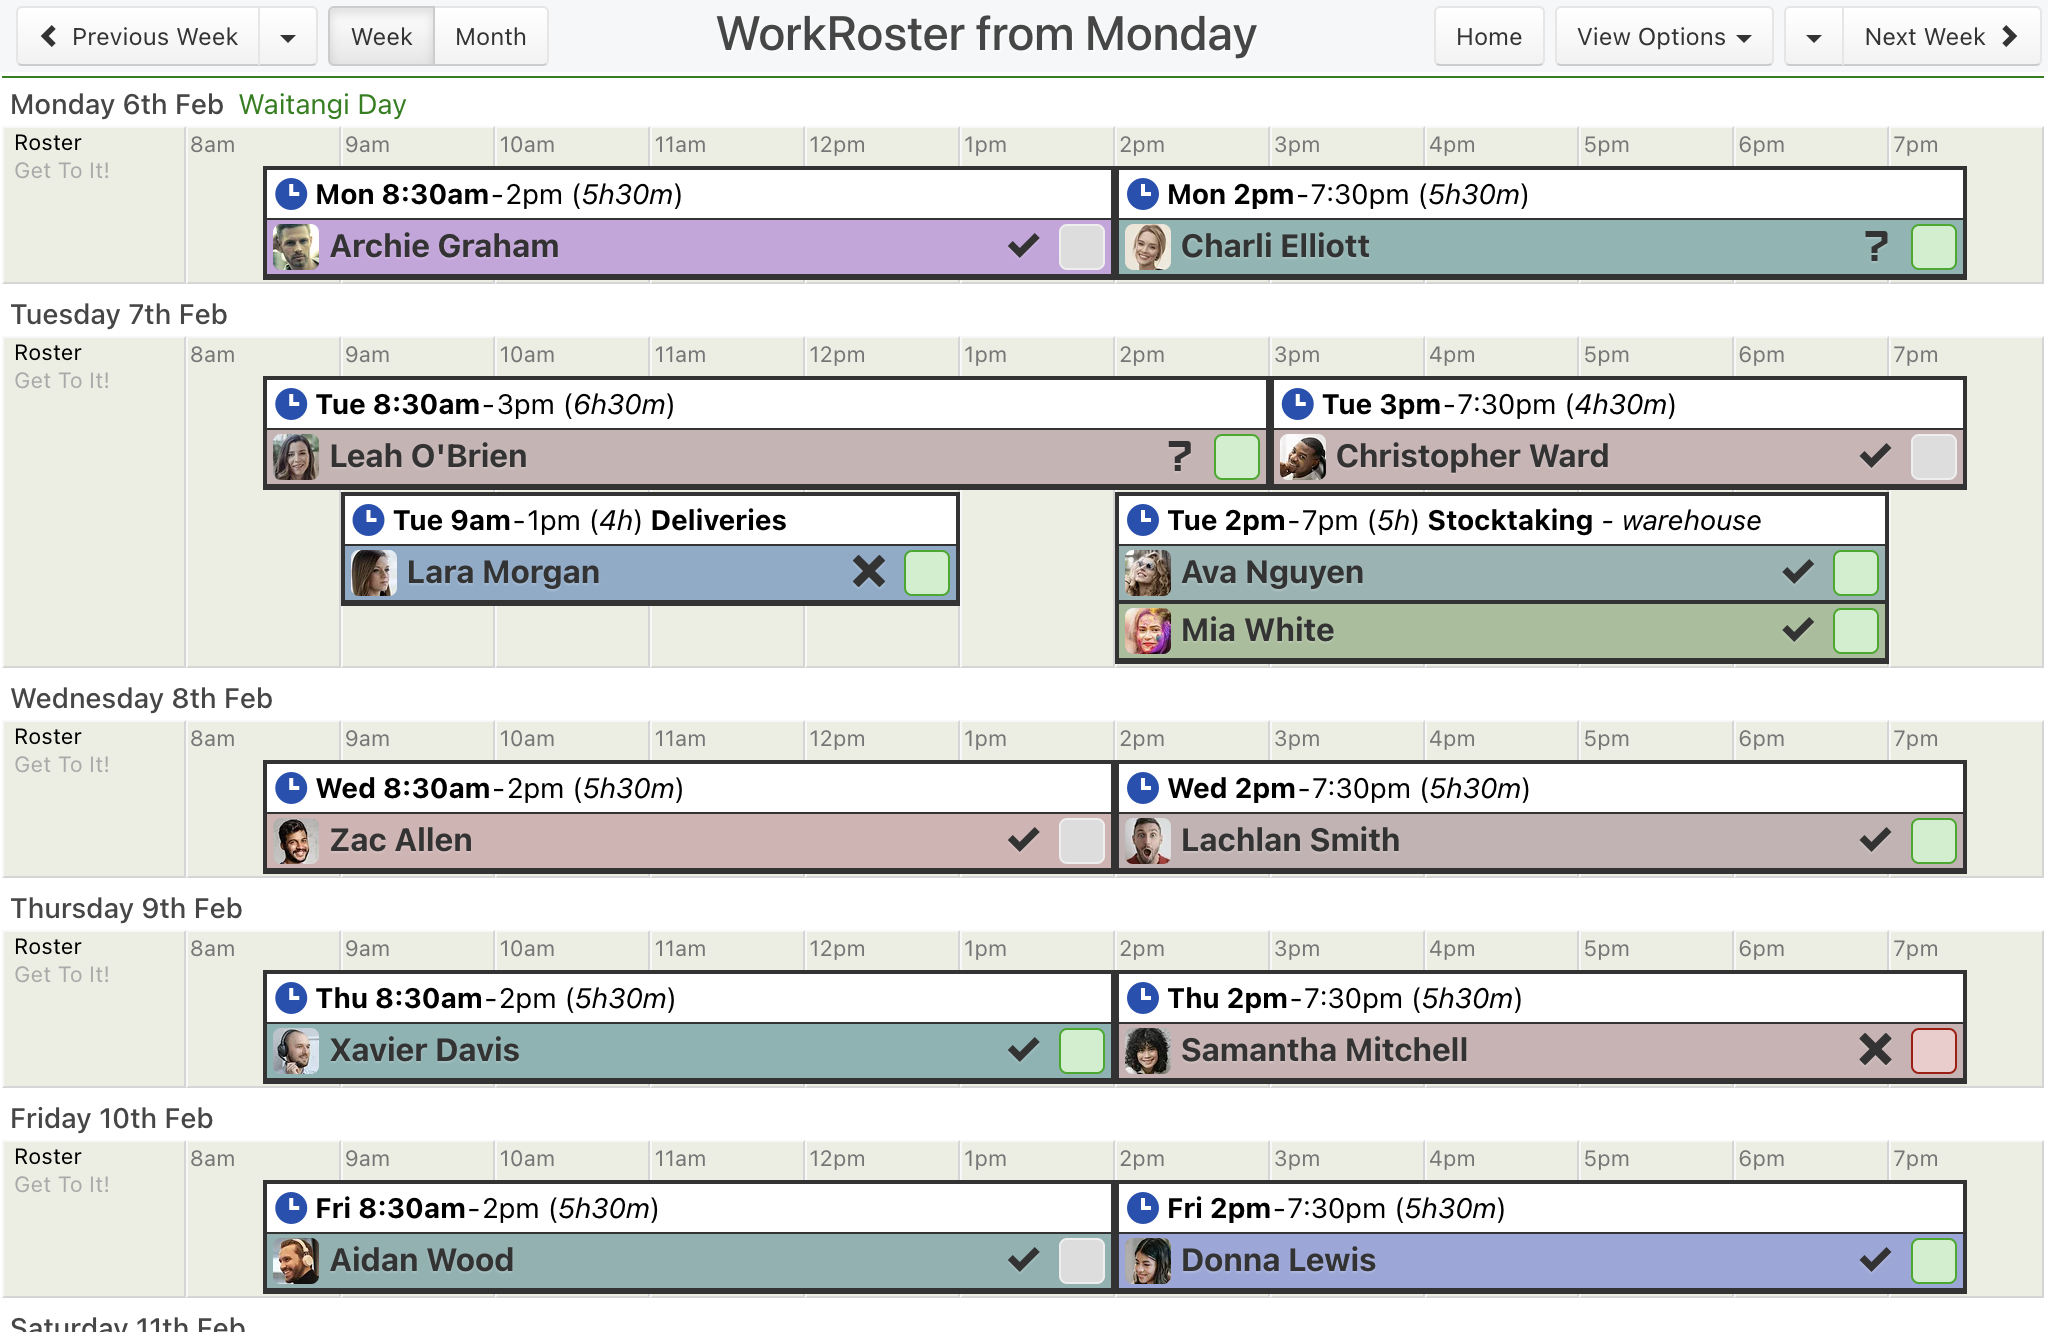Expand dropdown arrow beside Previous Week
Viewport: 2048px width, 1332px height.
tap(288, 37)
